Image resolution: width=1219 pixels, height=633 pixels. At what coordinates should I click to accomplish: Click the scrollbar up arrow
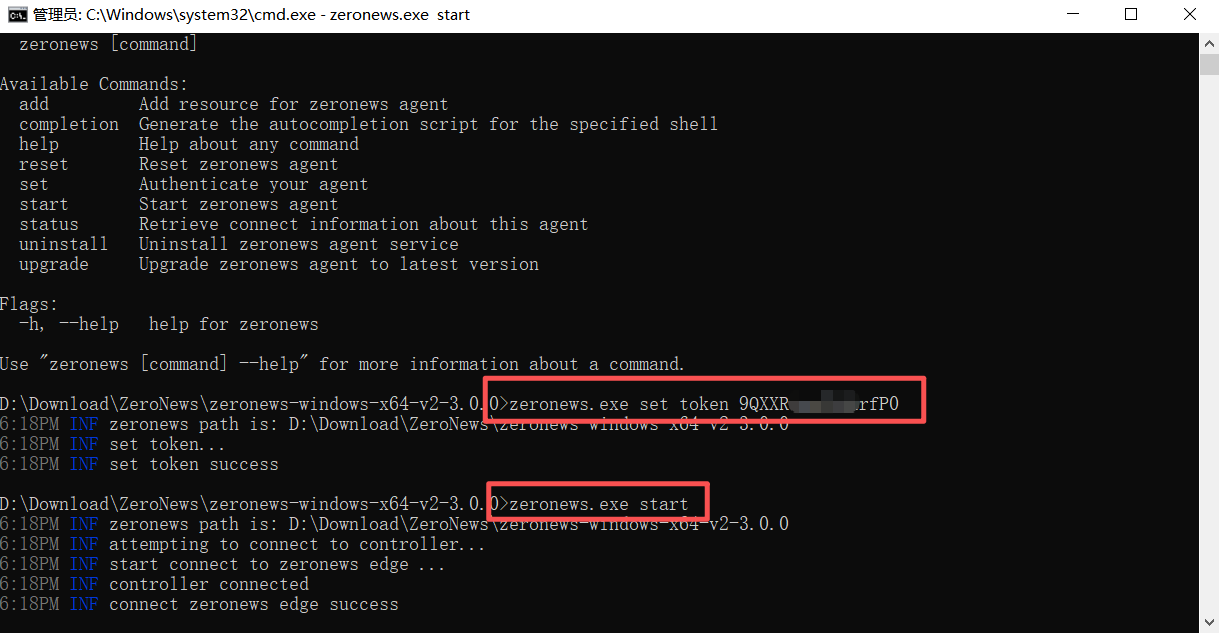(x=1209, y=41)
